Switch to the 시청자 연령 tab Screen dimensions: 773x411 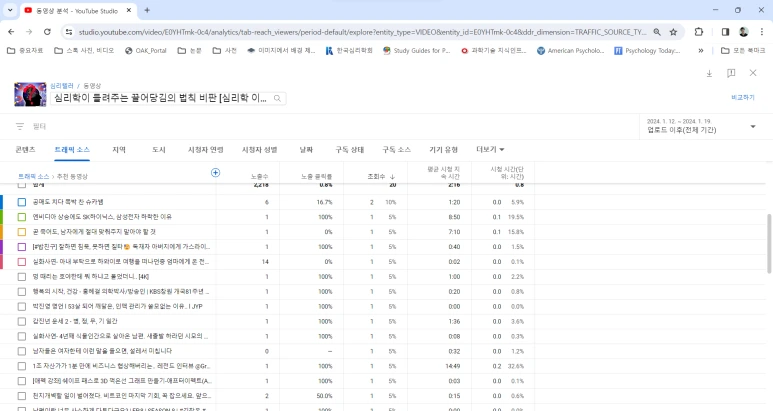(206, 149)
